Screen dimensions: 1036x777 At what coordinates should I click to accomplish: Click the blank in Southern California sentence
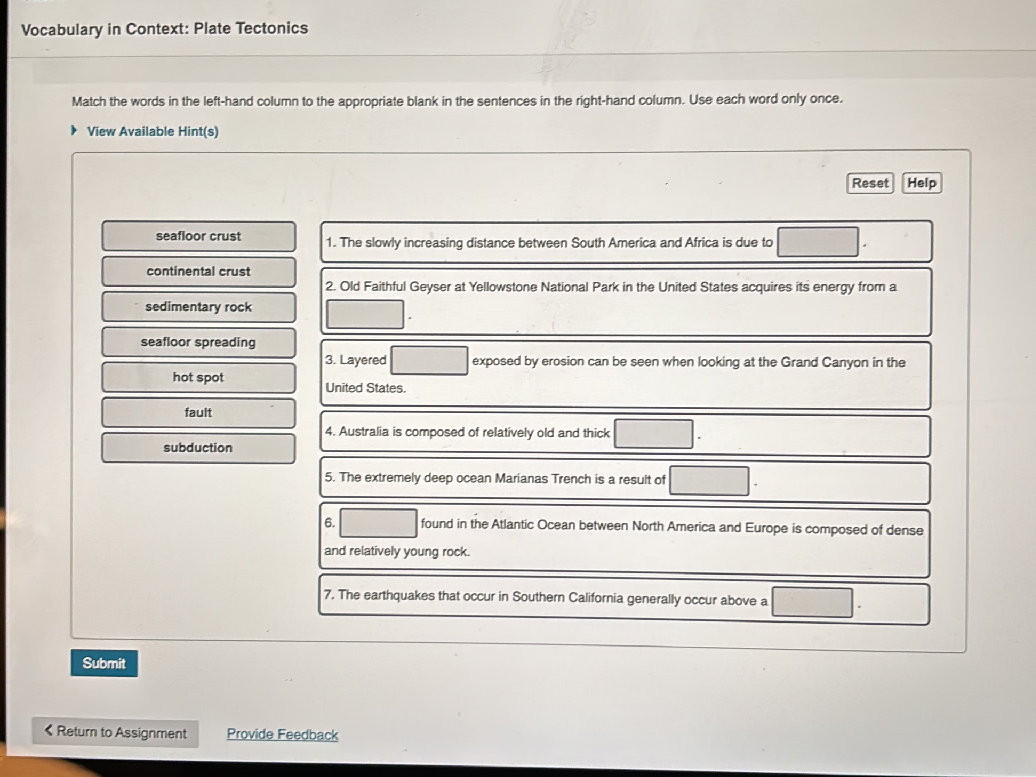812,602
